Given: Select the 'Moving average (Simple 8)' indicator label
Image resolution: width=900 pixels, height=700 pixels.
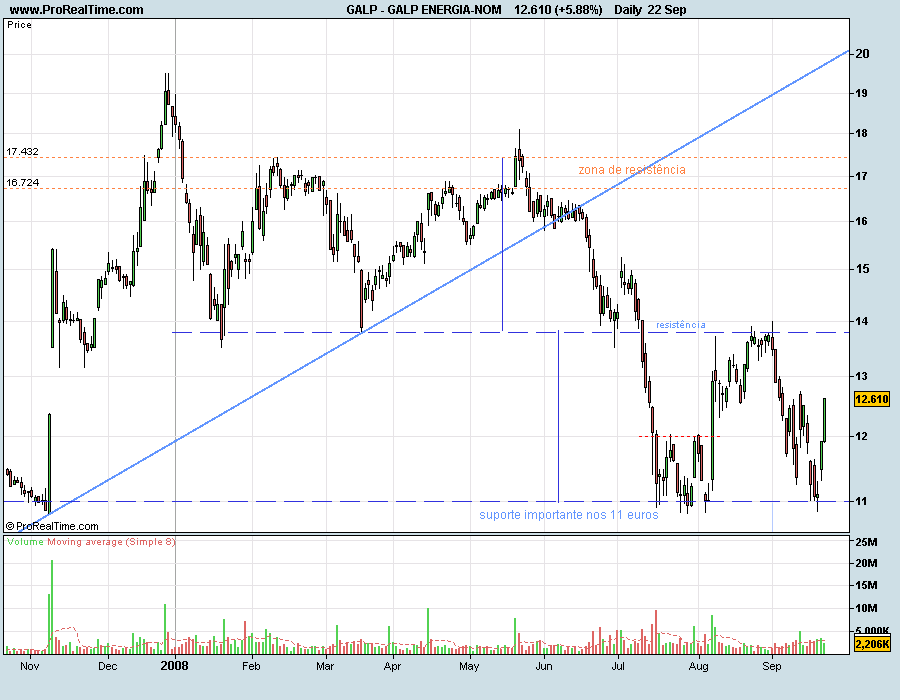Looking at the screenshot, I should 111,542.
